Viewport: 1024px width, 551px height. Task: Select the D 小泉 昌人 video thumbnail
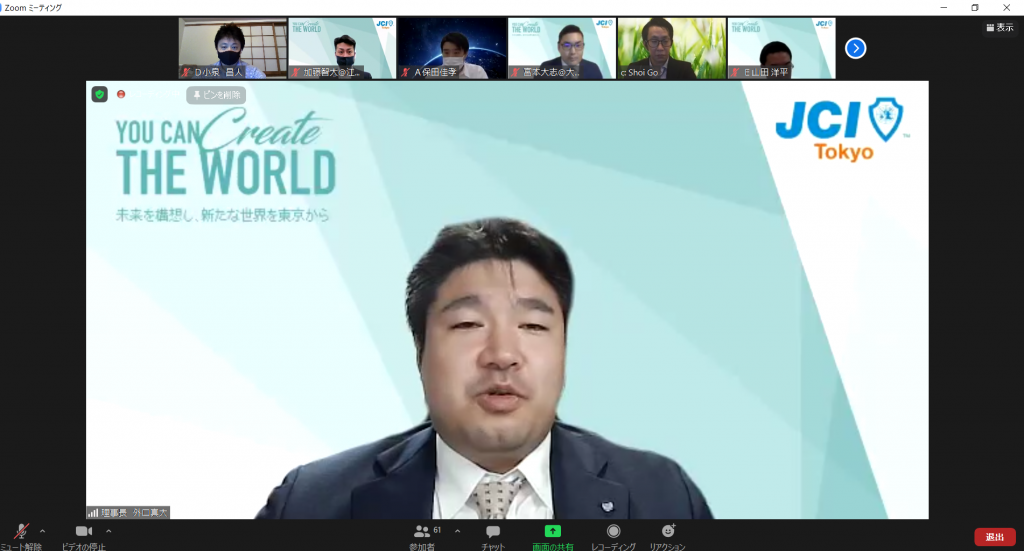coord(231,48)
